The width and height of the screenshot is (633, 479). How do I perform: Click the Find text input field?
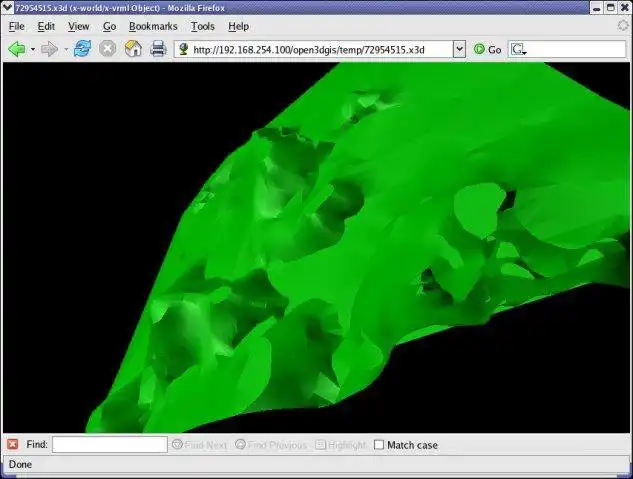point(110,445)
